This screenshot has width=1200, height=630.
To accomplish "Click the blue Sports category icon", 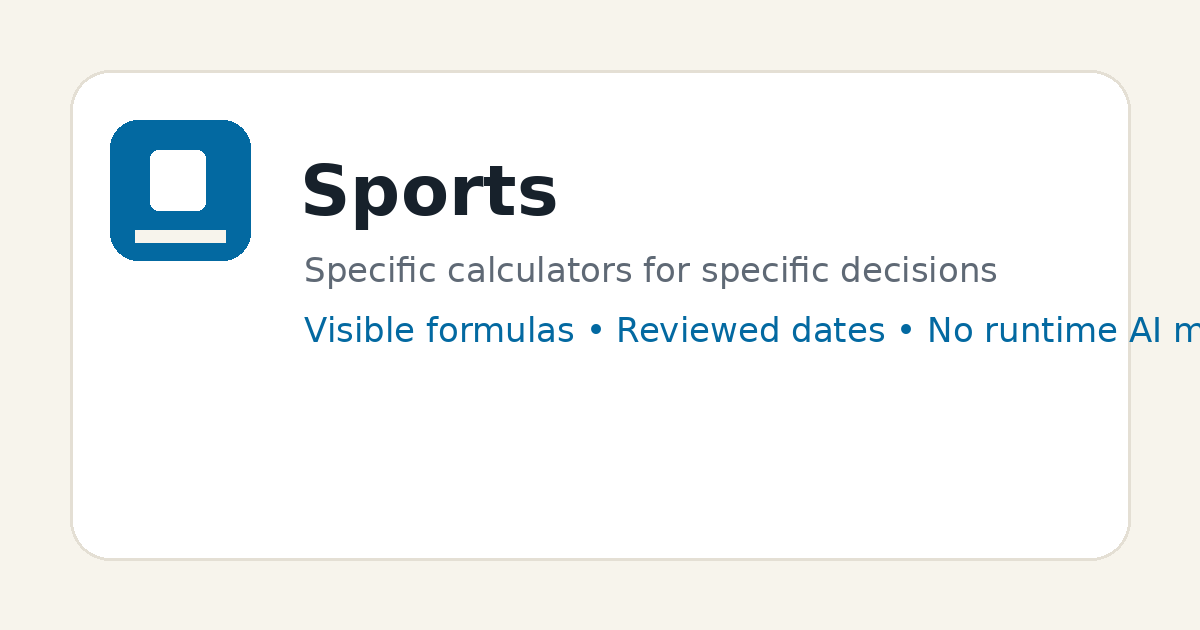I will [180, 190].
